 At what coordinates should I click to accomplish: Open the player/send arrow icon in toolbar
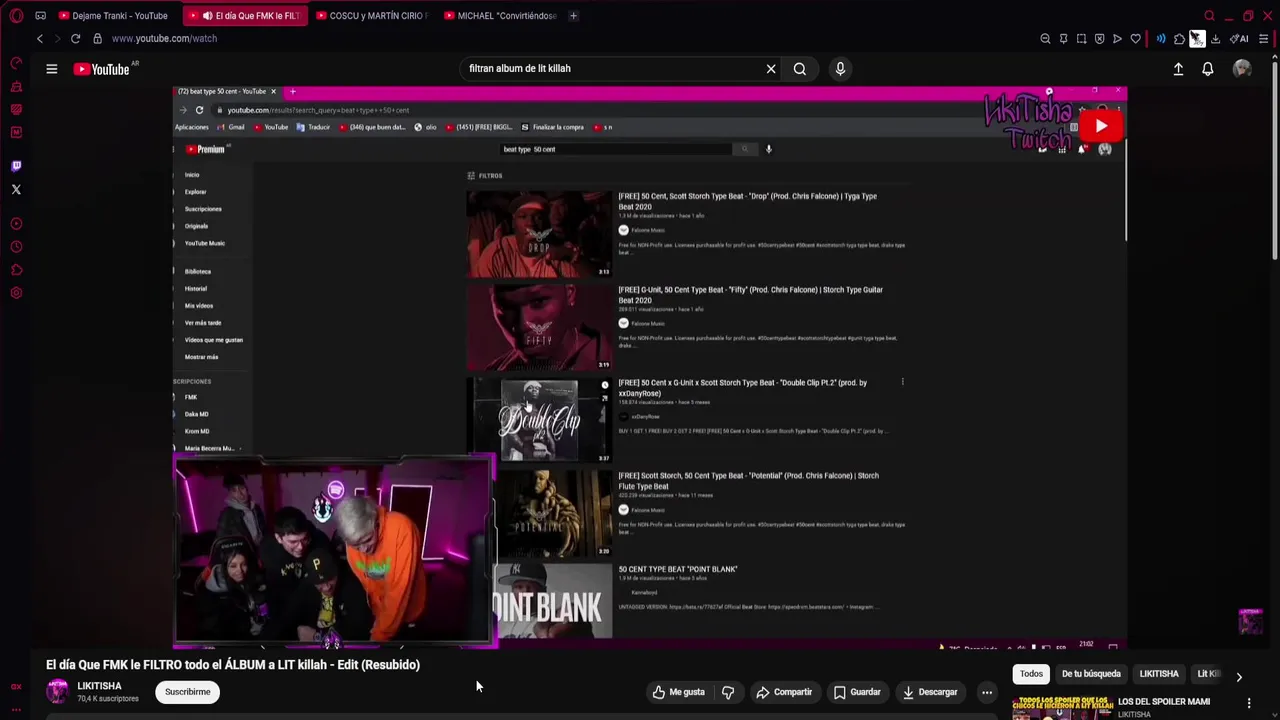coord(1117,39)
